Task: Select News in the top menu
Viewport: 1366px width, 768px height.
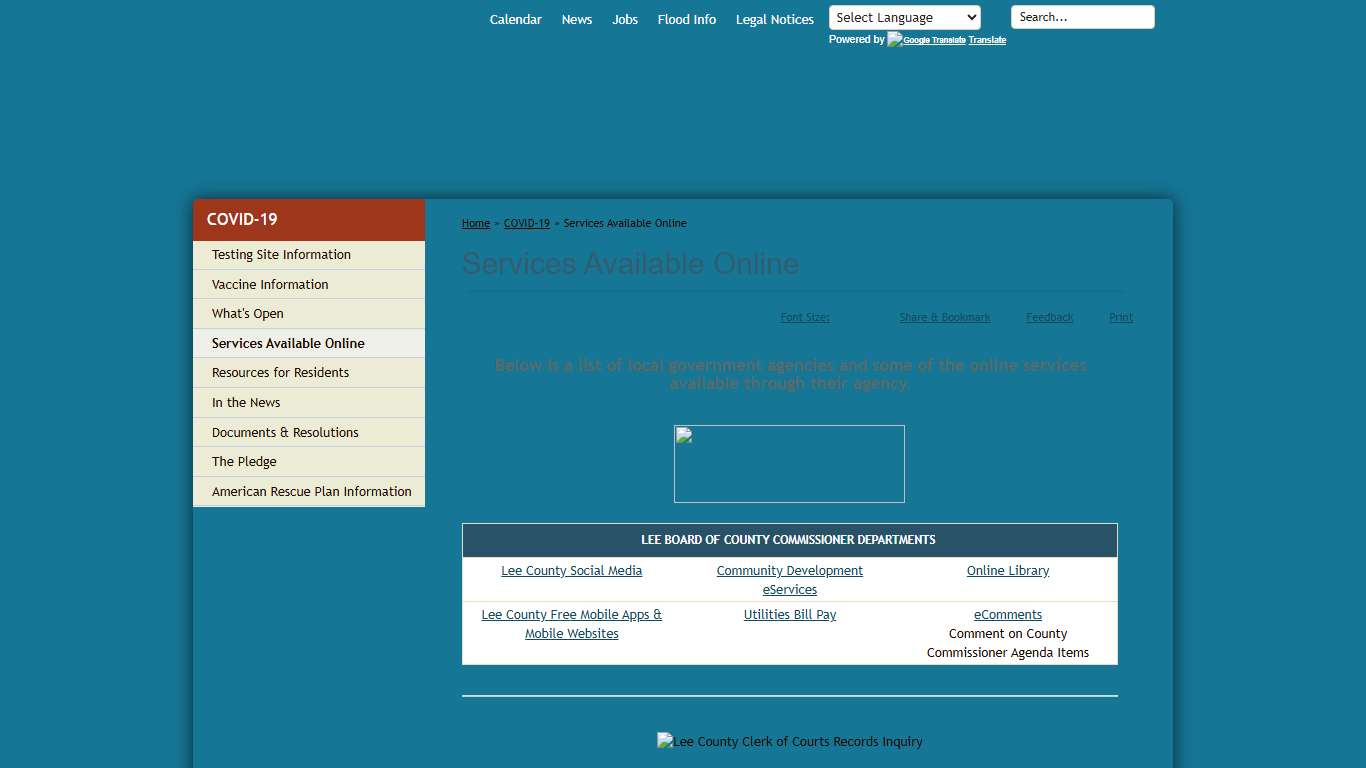Action: [x=576, y=19]
